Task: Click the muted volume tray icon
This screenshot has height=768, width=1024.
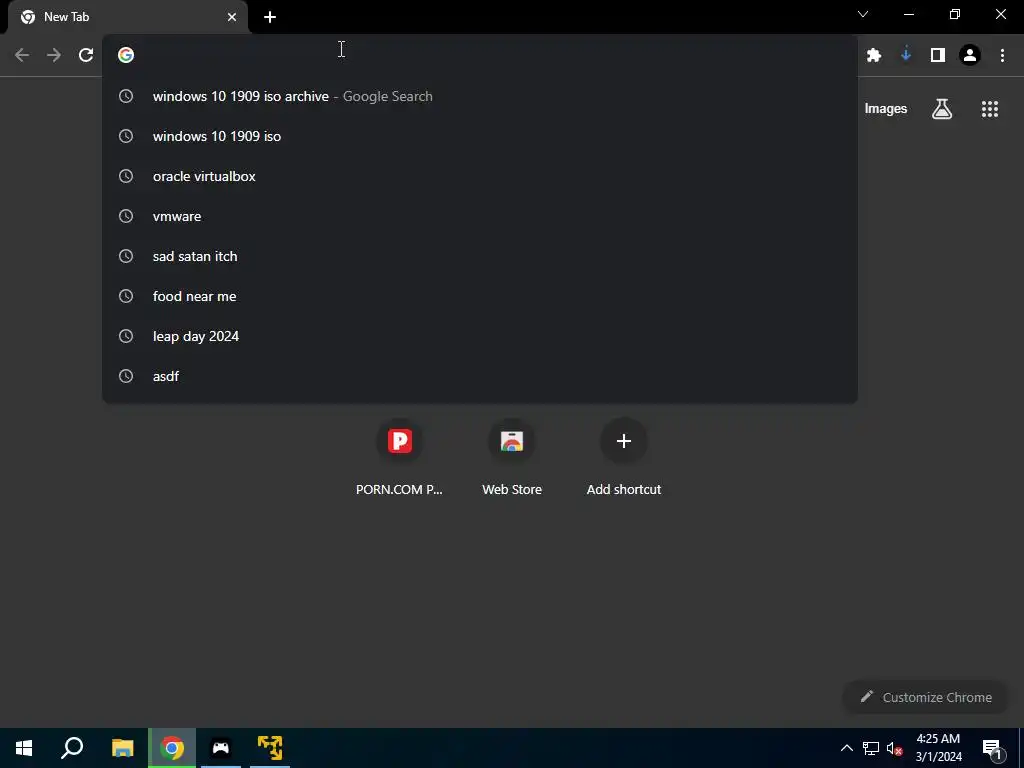Action: tap(895, 748)
